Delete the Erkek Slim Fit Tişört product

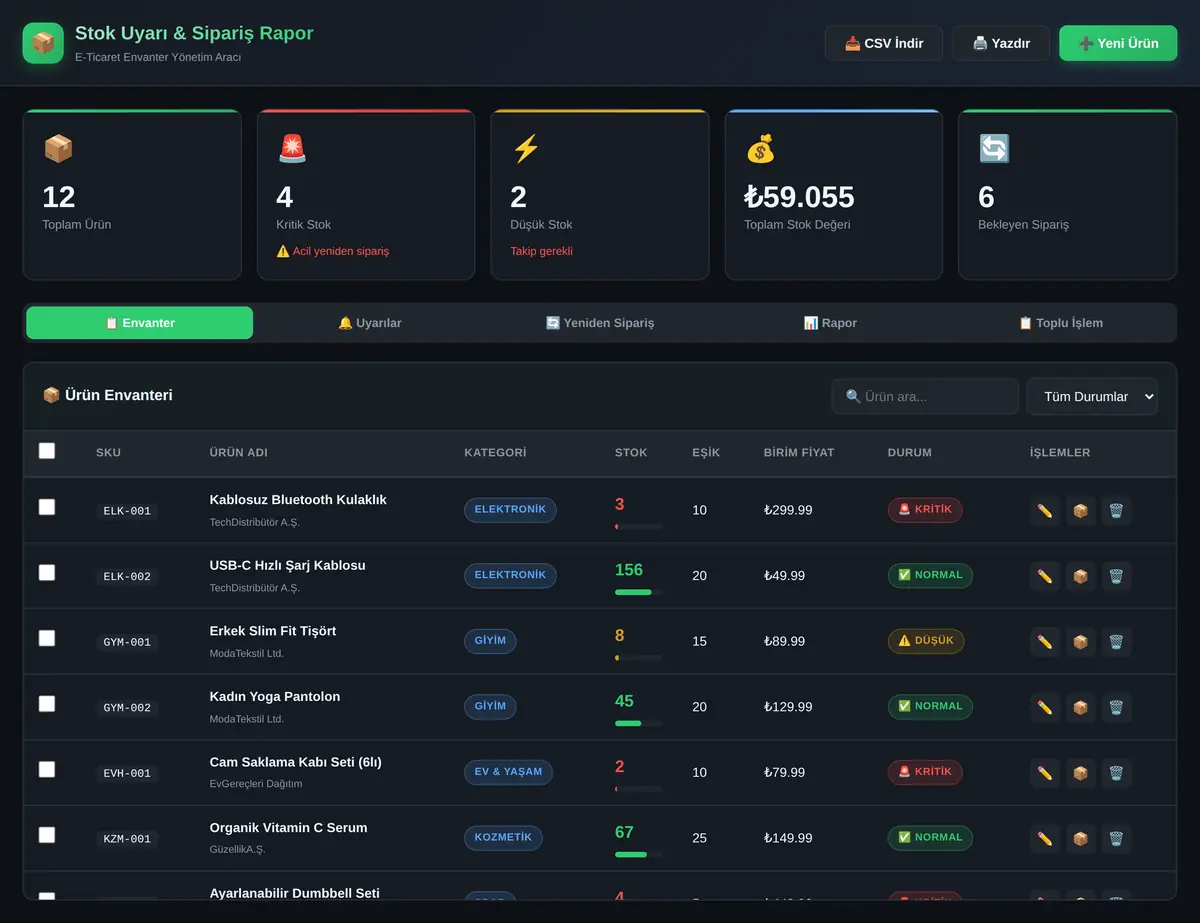pyautogui.click(x=1117, y=641)
